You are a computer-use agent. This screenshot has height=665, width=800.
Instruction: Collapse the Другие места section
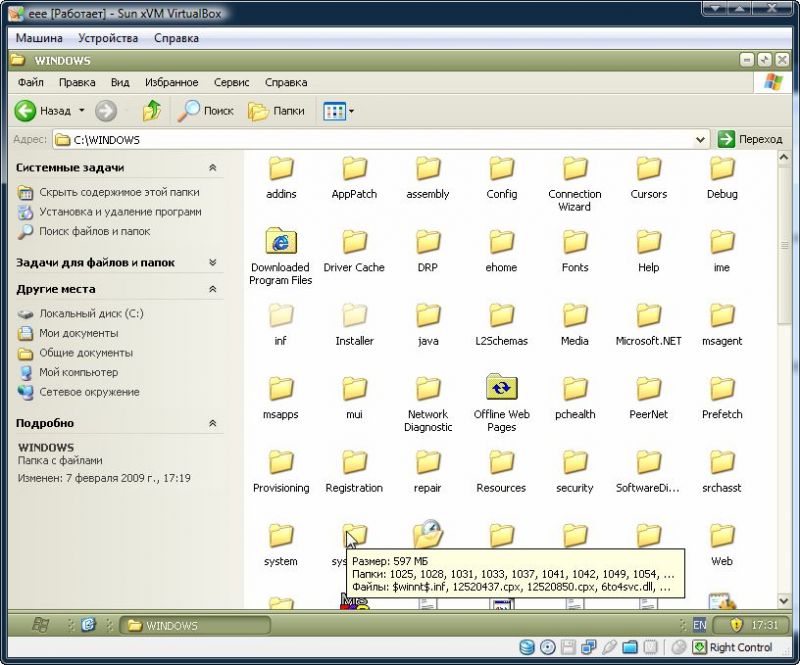tap(212, 289)
